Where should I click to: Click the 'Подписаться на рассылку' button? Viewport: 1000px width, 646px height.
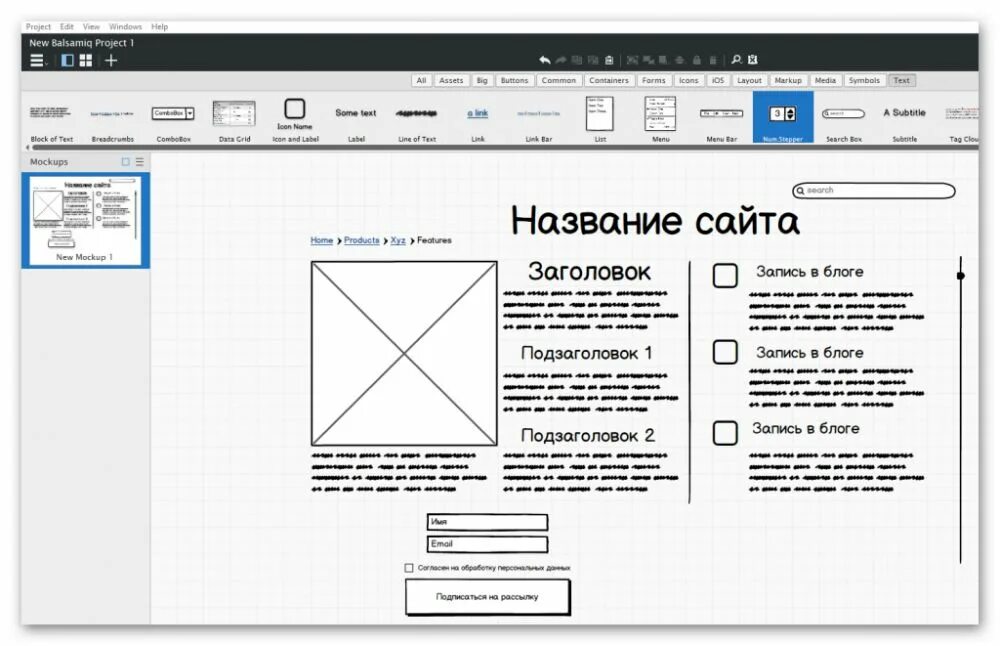pos(487,597)
